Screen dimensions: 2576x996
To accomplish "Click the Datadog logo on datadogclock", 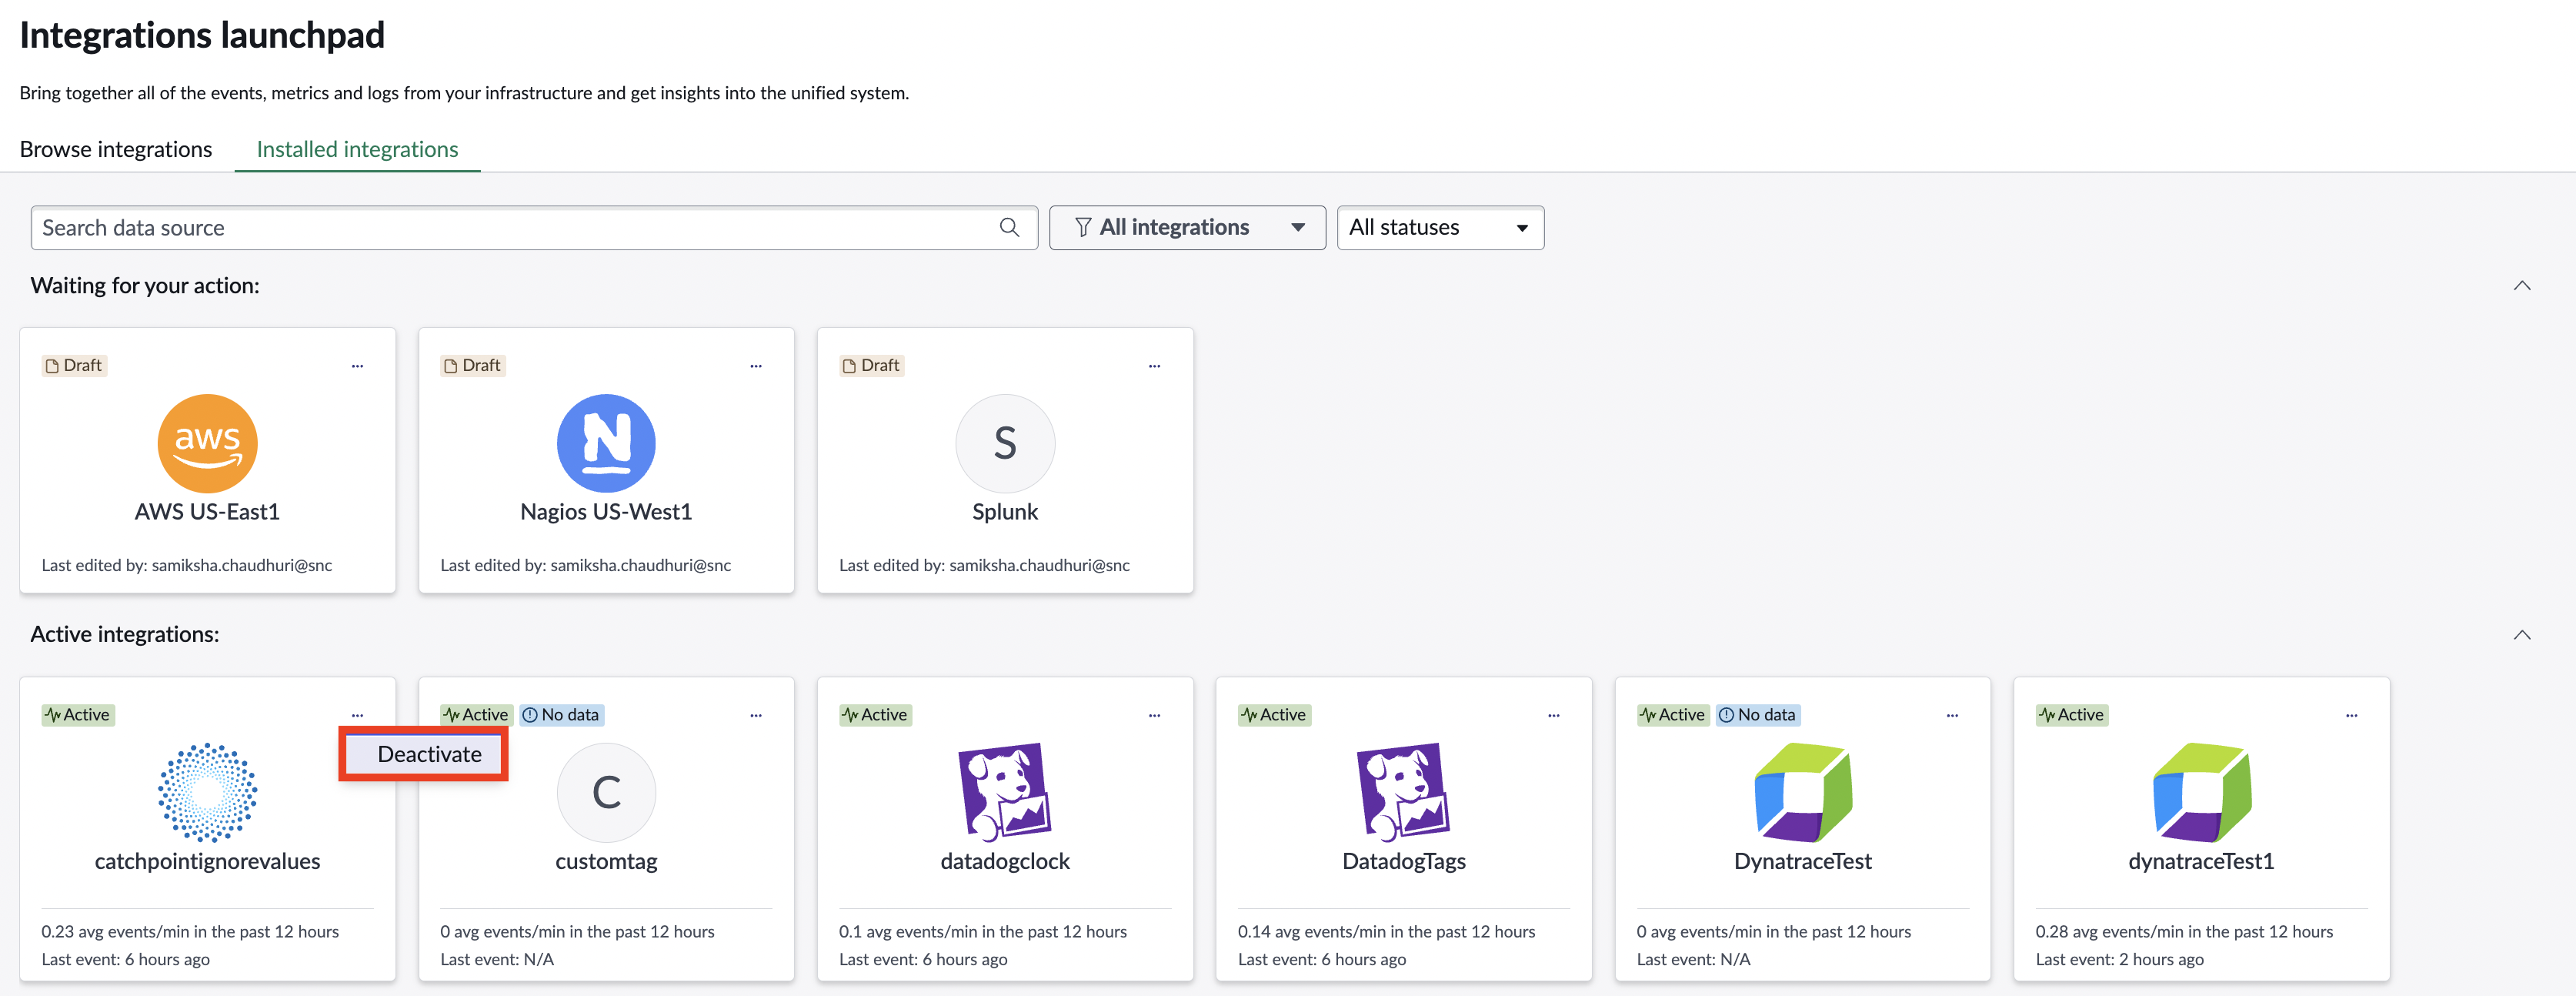I will click(1005, 792).
